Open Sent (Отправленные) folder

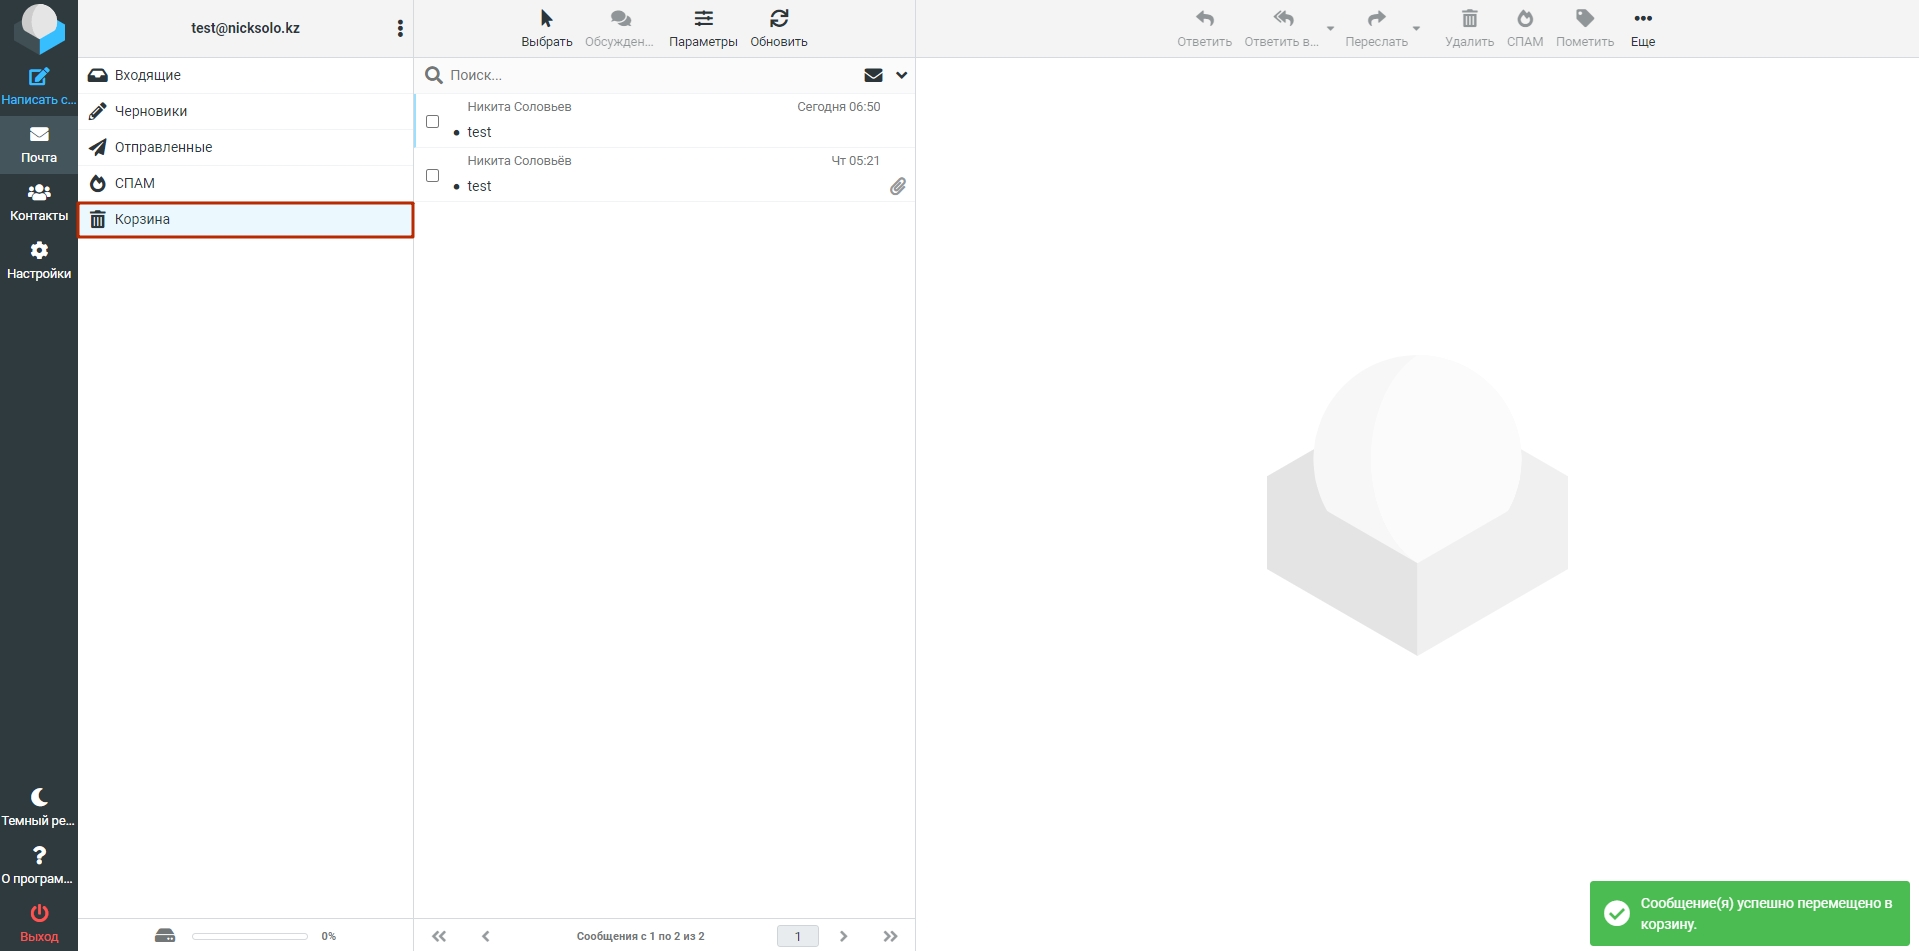click(246, 147)
